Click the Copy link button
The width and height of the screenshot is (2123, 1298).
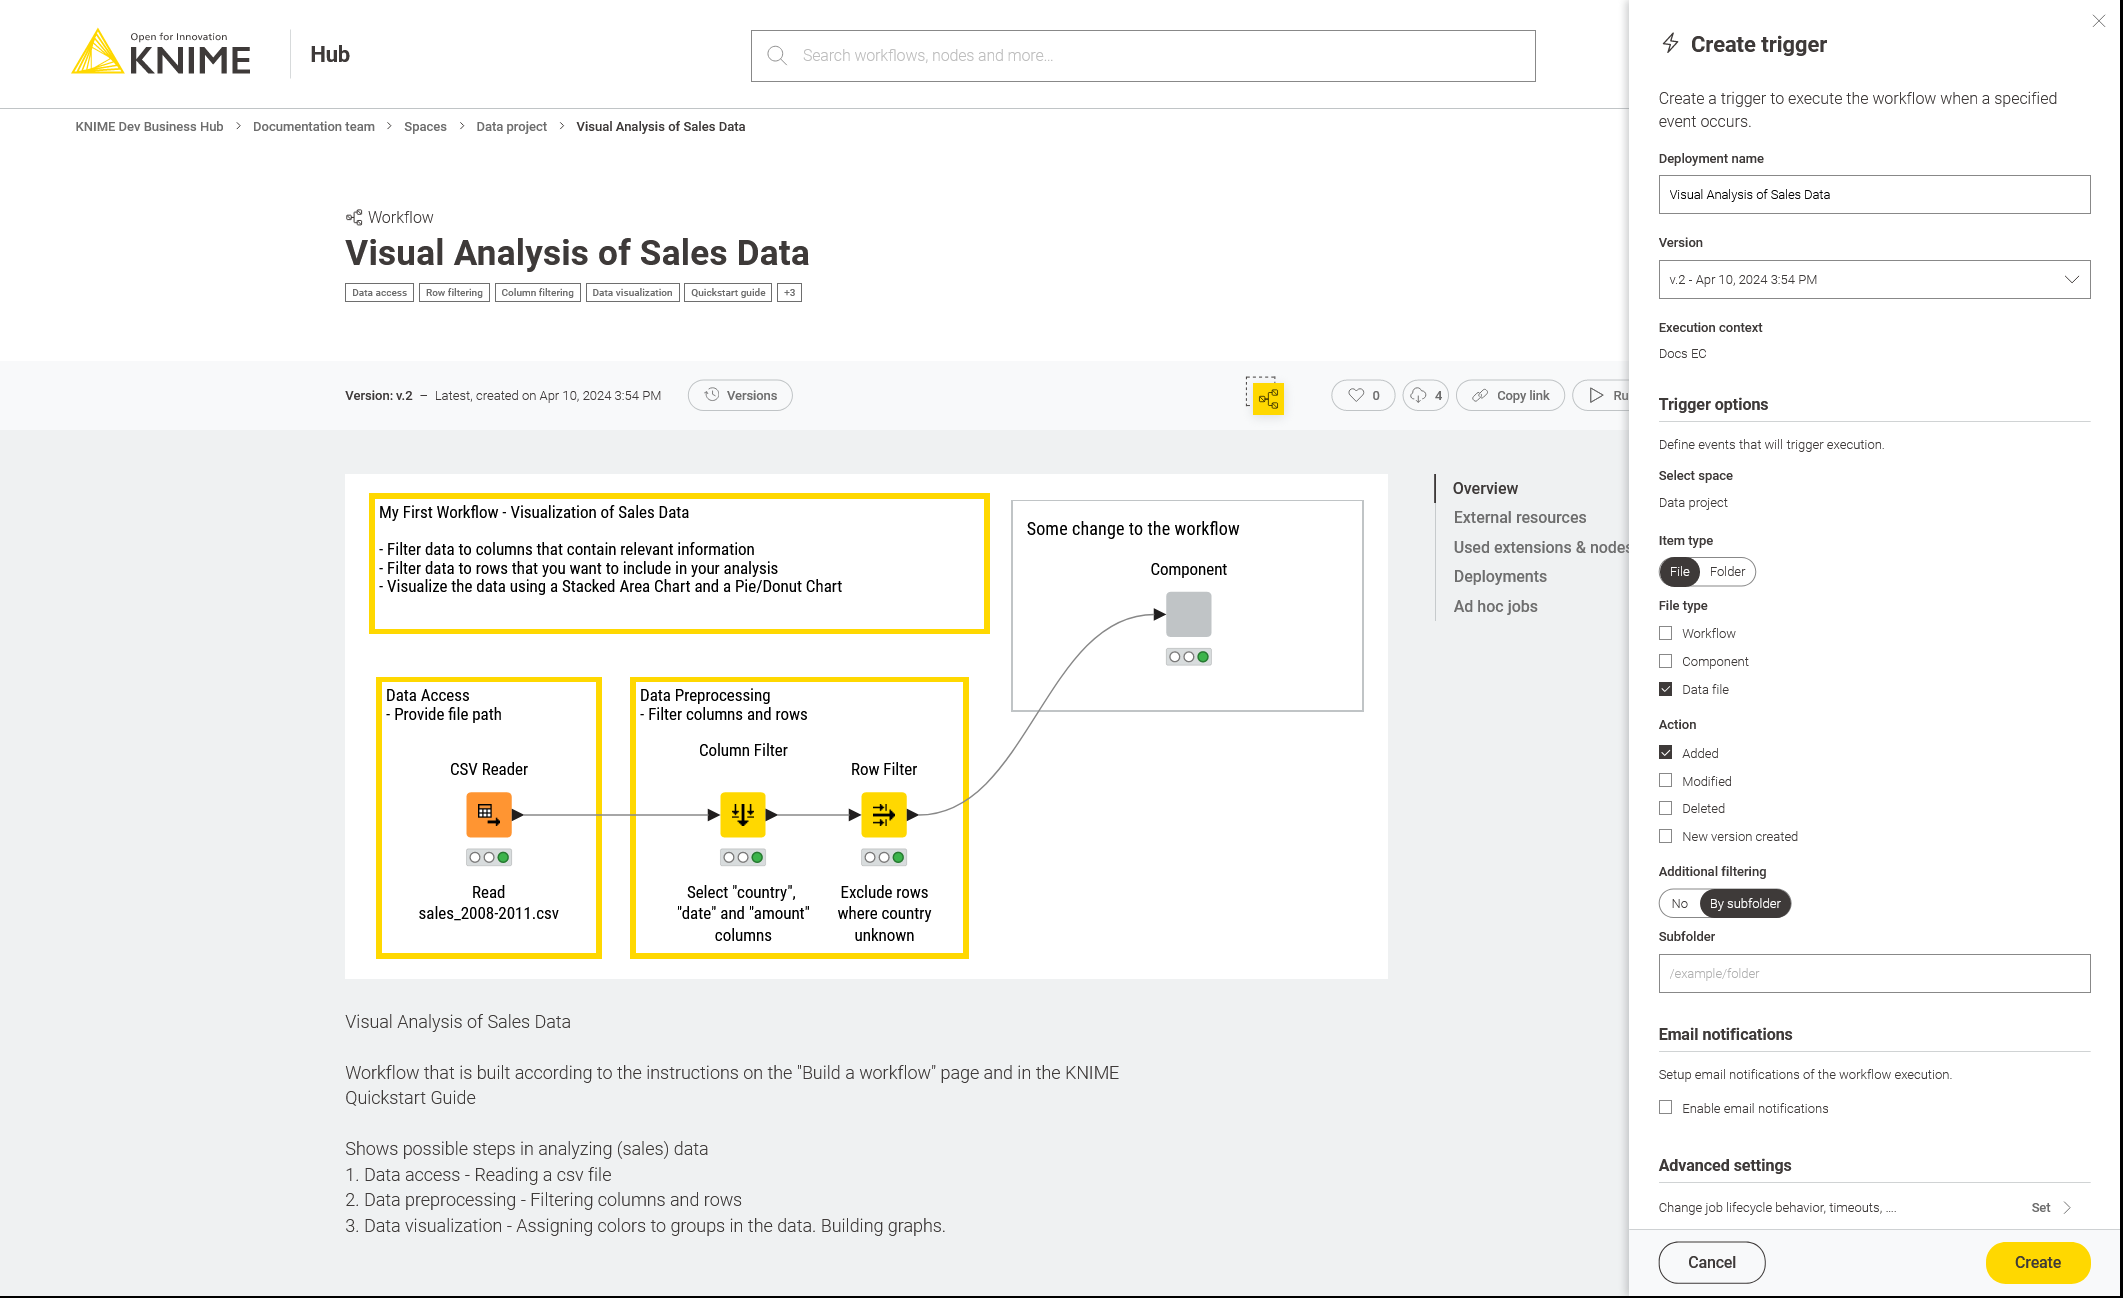[1510, 395]
